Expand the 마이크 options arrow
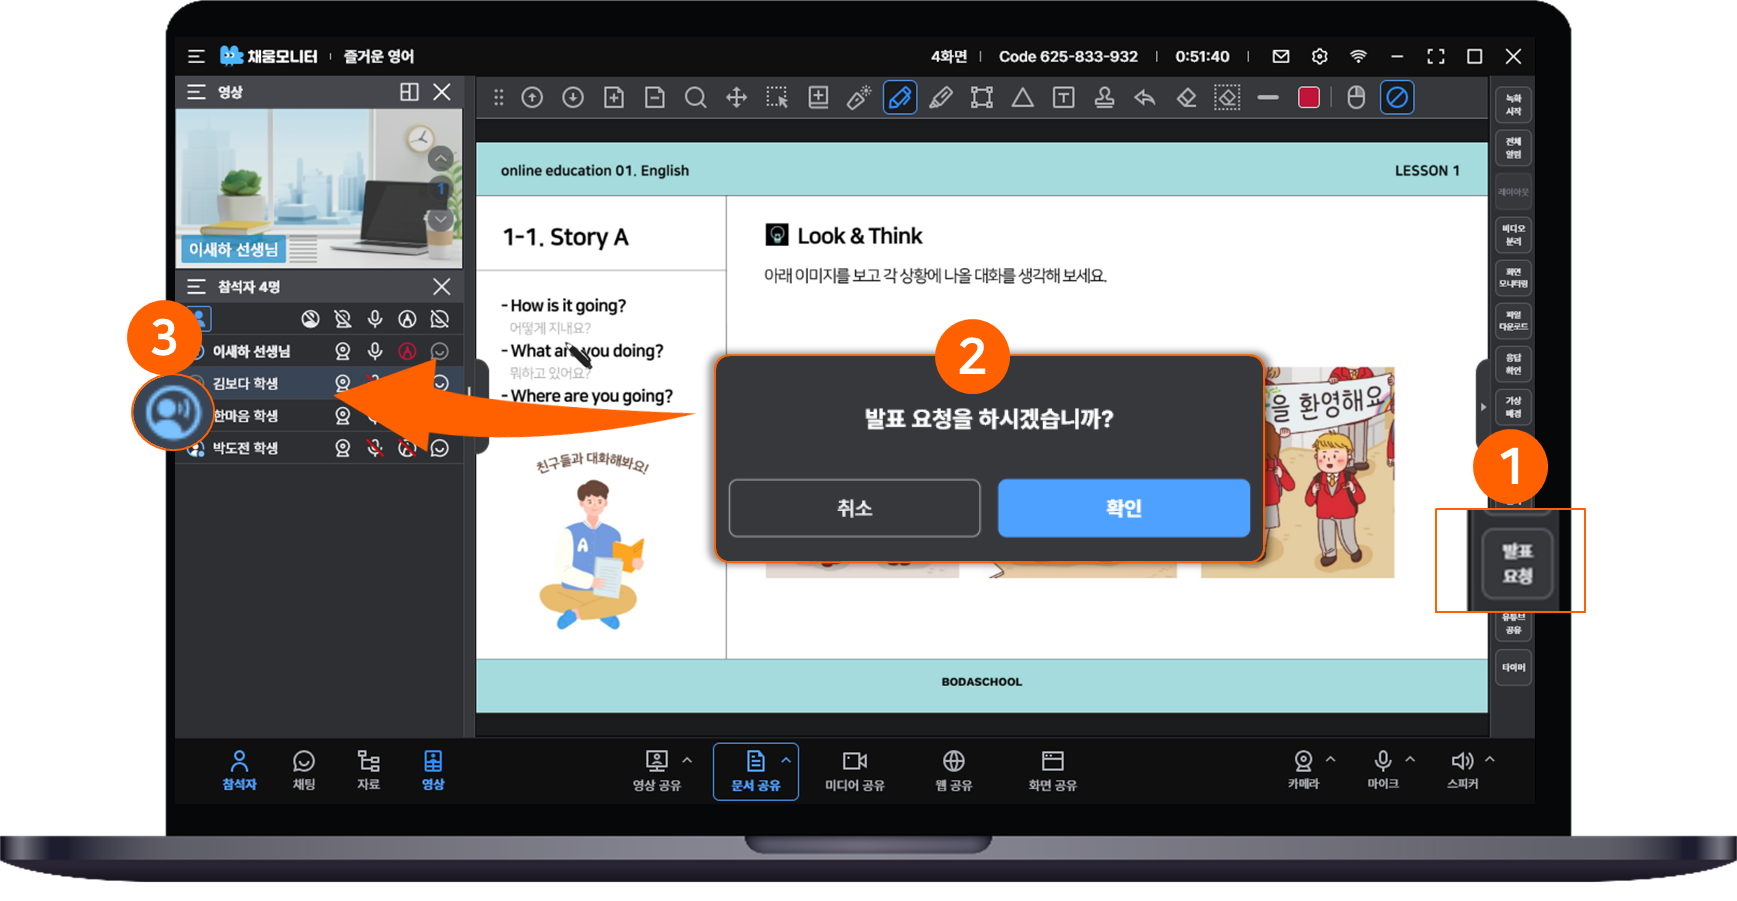 [1410, 760]
